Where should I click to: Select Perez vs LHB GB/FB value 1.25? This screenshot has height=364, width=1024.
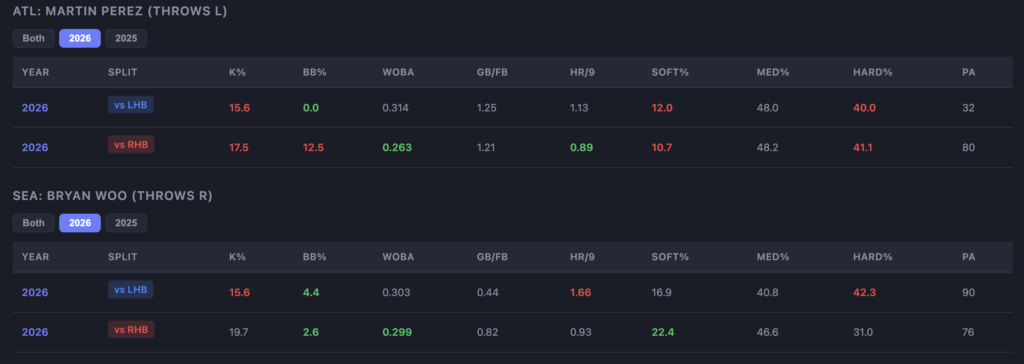tap(487, 108)
